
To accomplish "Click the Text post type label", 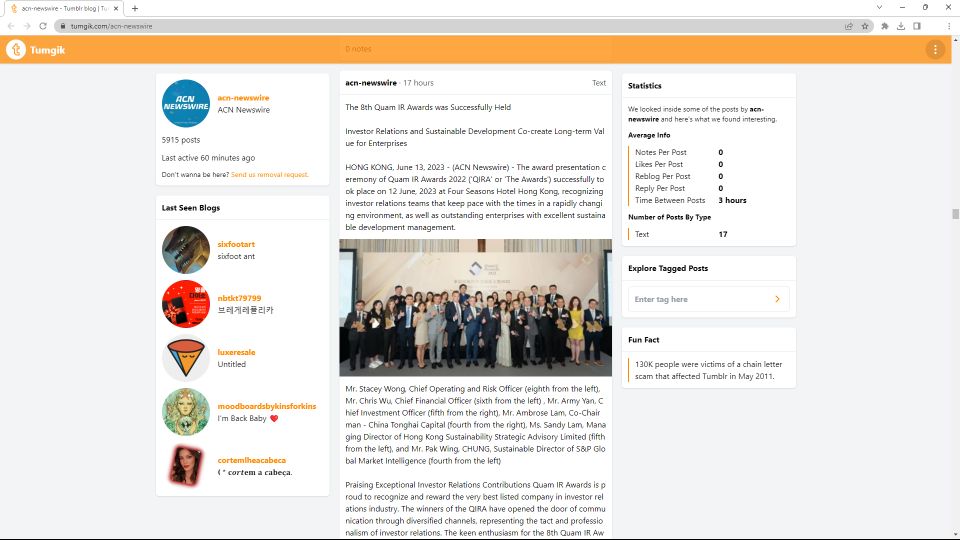I will click(599, 83).
